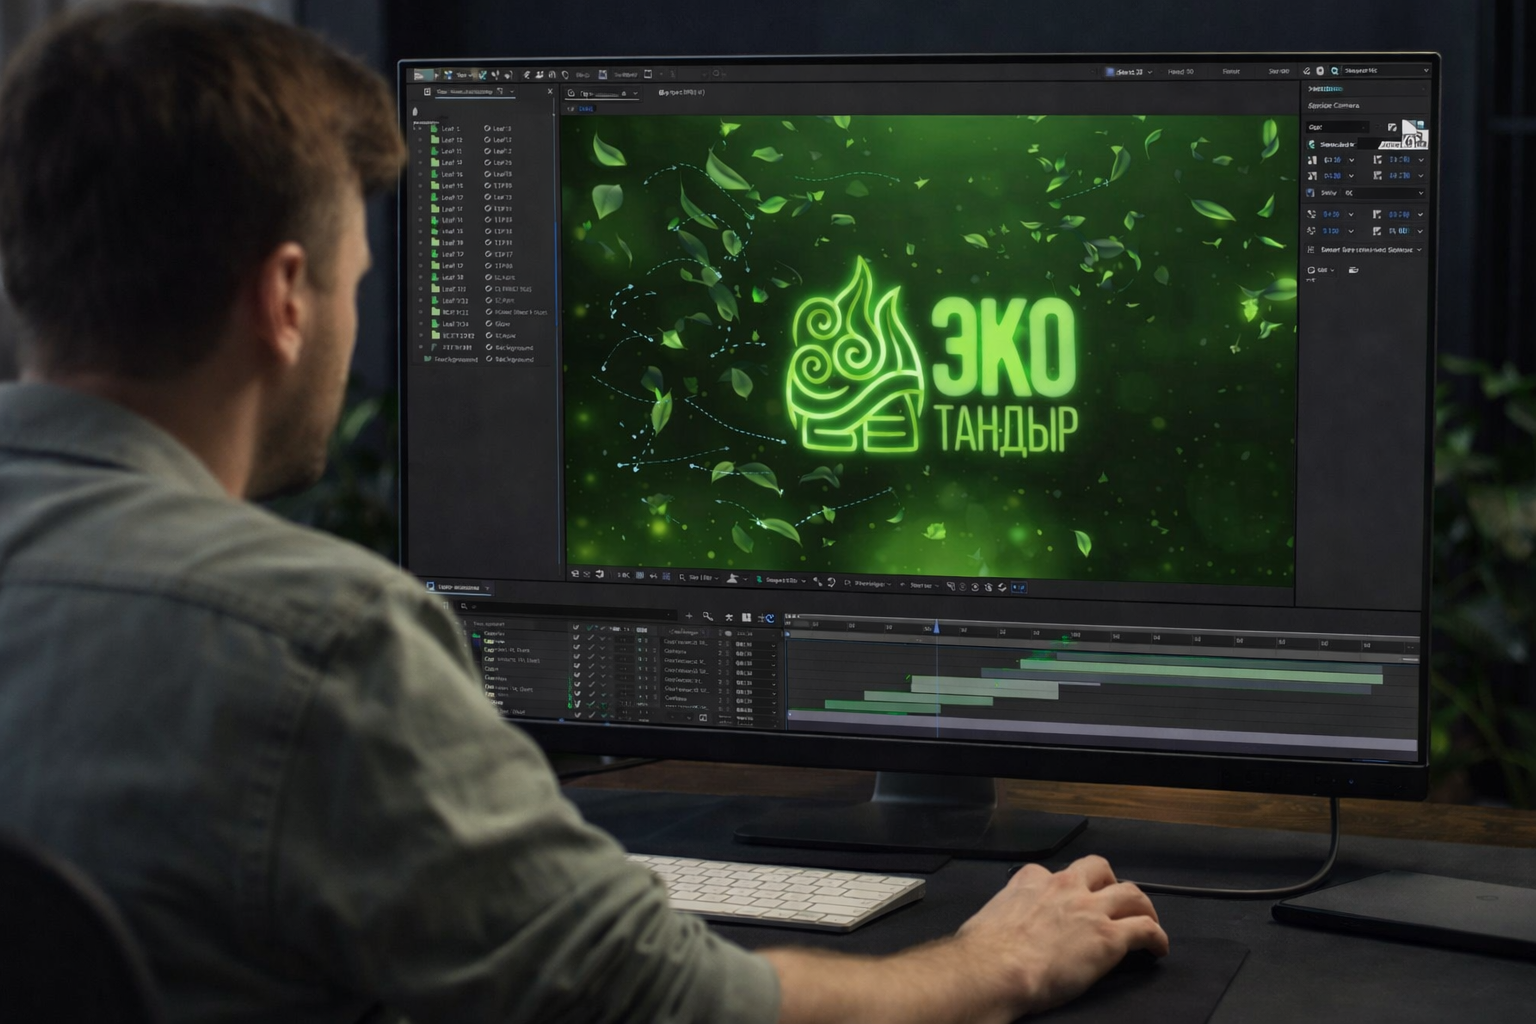Toggle the visibility dot beside the Leaf 12 item
The height and width of the screenshot is (1024, 1536).
[420, 140]
